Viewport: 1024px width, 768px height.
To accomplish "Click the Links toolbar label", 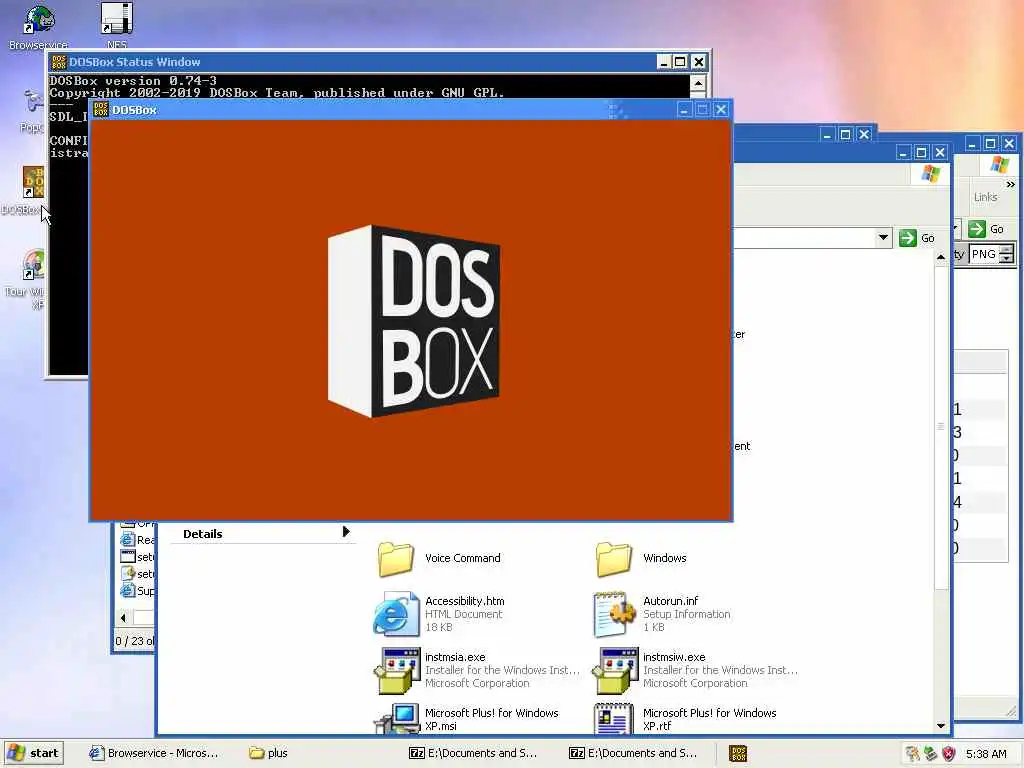I will point(985,197).
